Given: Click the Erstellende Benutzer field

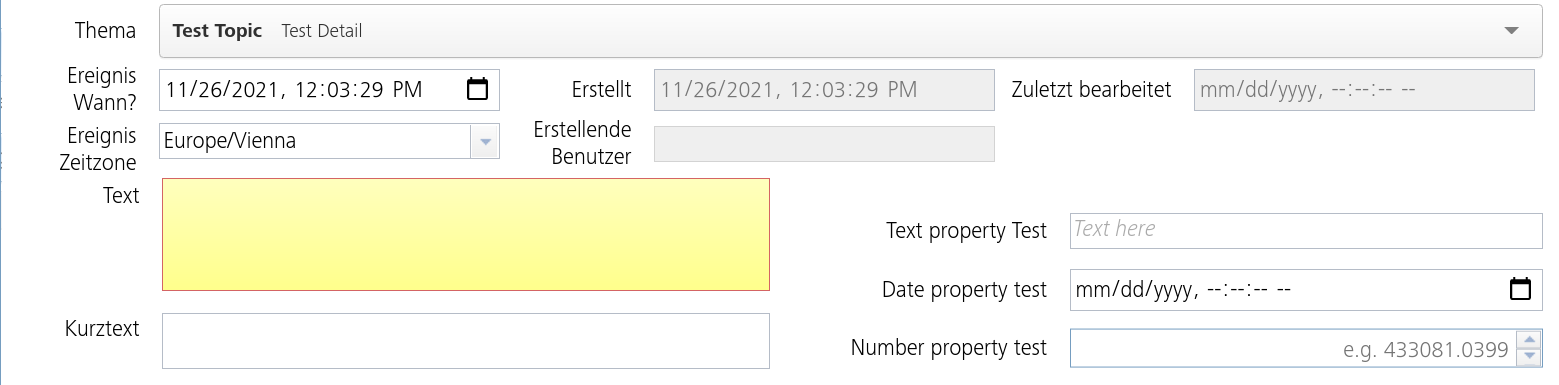Looking at the screenshot, I should click(x=824, y=143).
